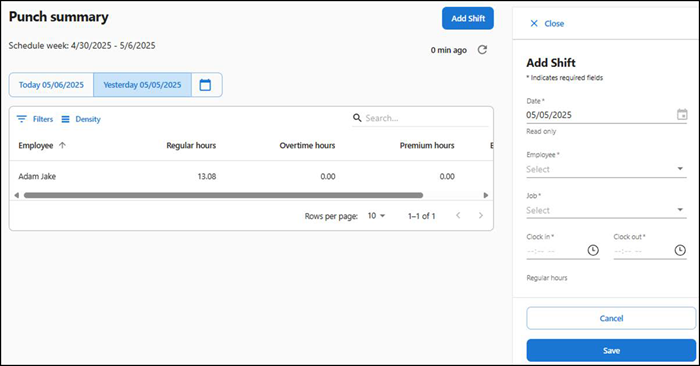The height and width of the screenshot is (366, 700).
Task: Go to previous page chevron in pagination
Action: coord(458,216)
